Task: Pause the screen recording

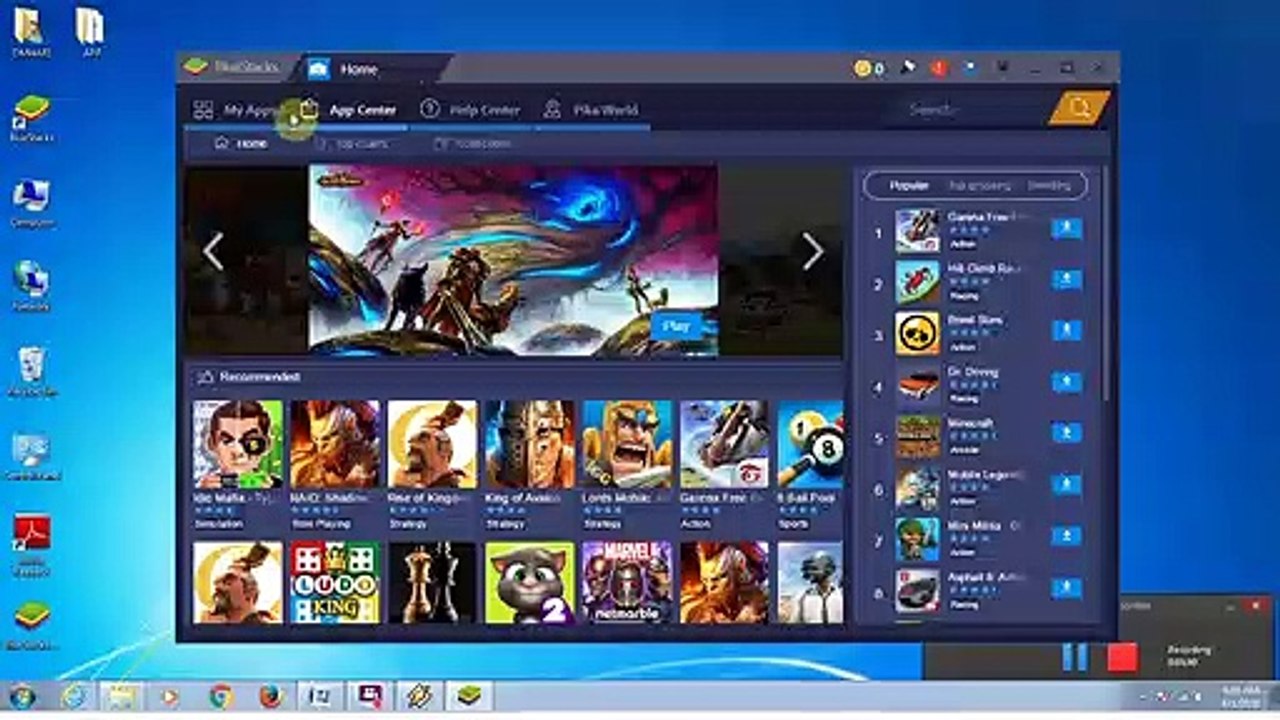Action: pos(1075,657)
